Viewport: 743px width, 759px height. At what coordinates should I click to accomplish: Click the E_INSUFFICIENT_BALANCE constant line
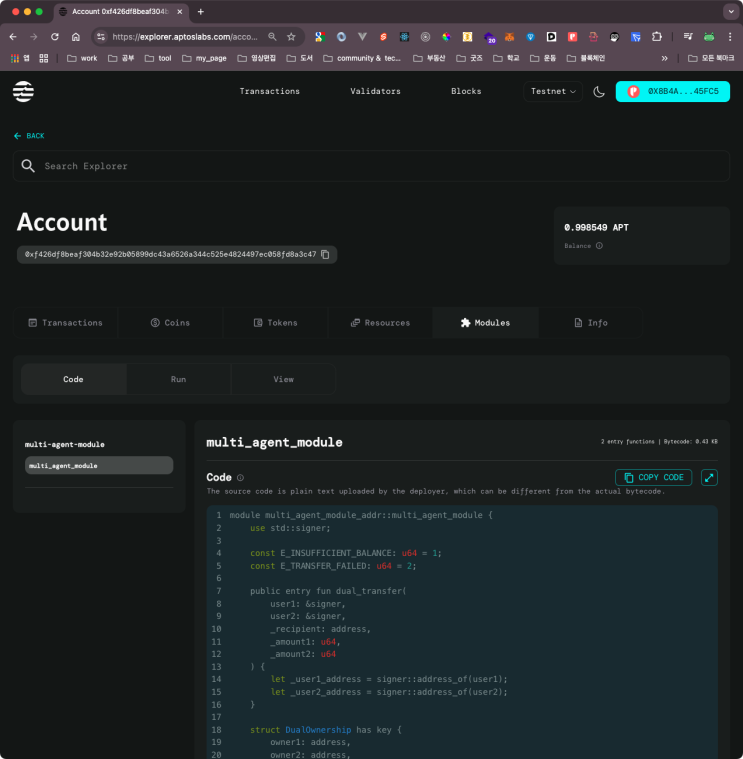coord(346,553)
